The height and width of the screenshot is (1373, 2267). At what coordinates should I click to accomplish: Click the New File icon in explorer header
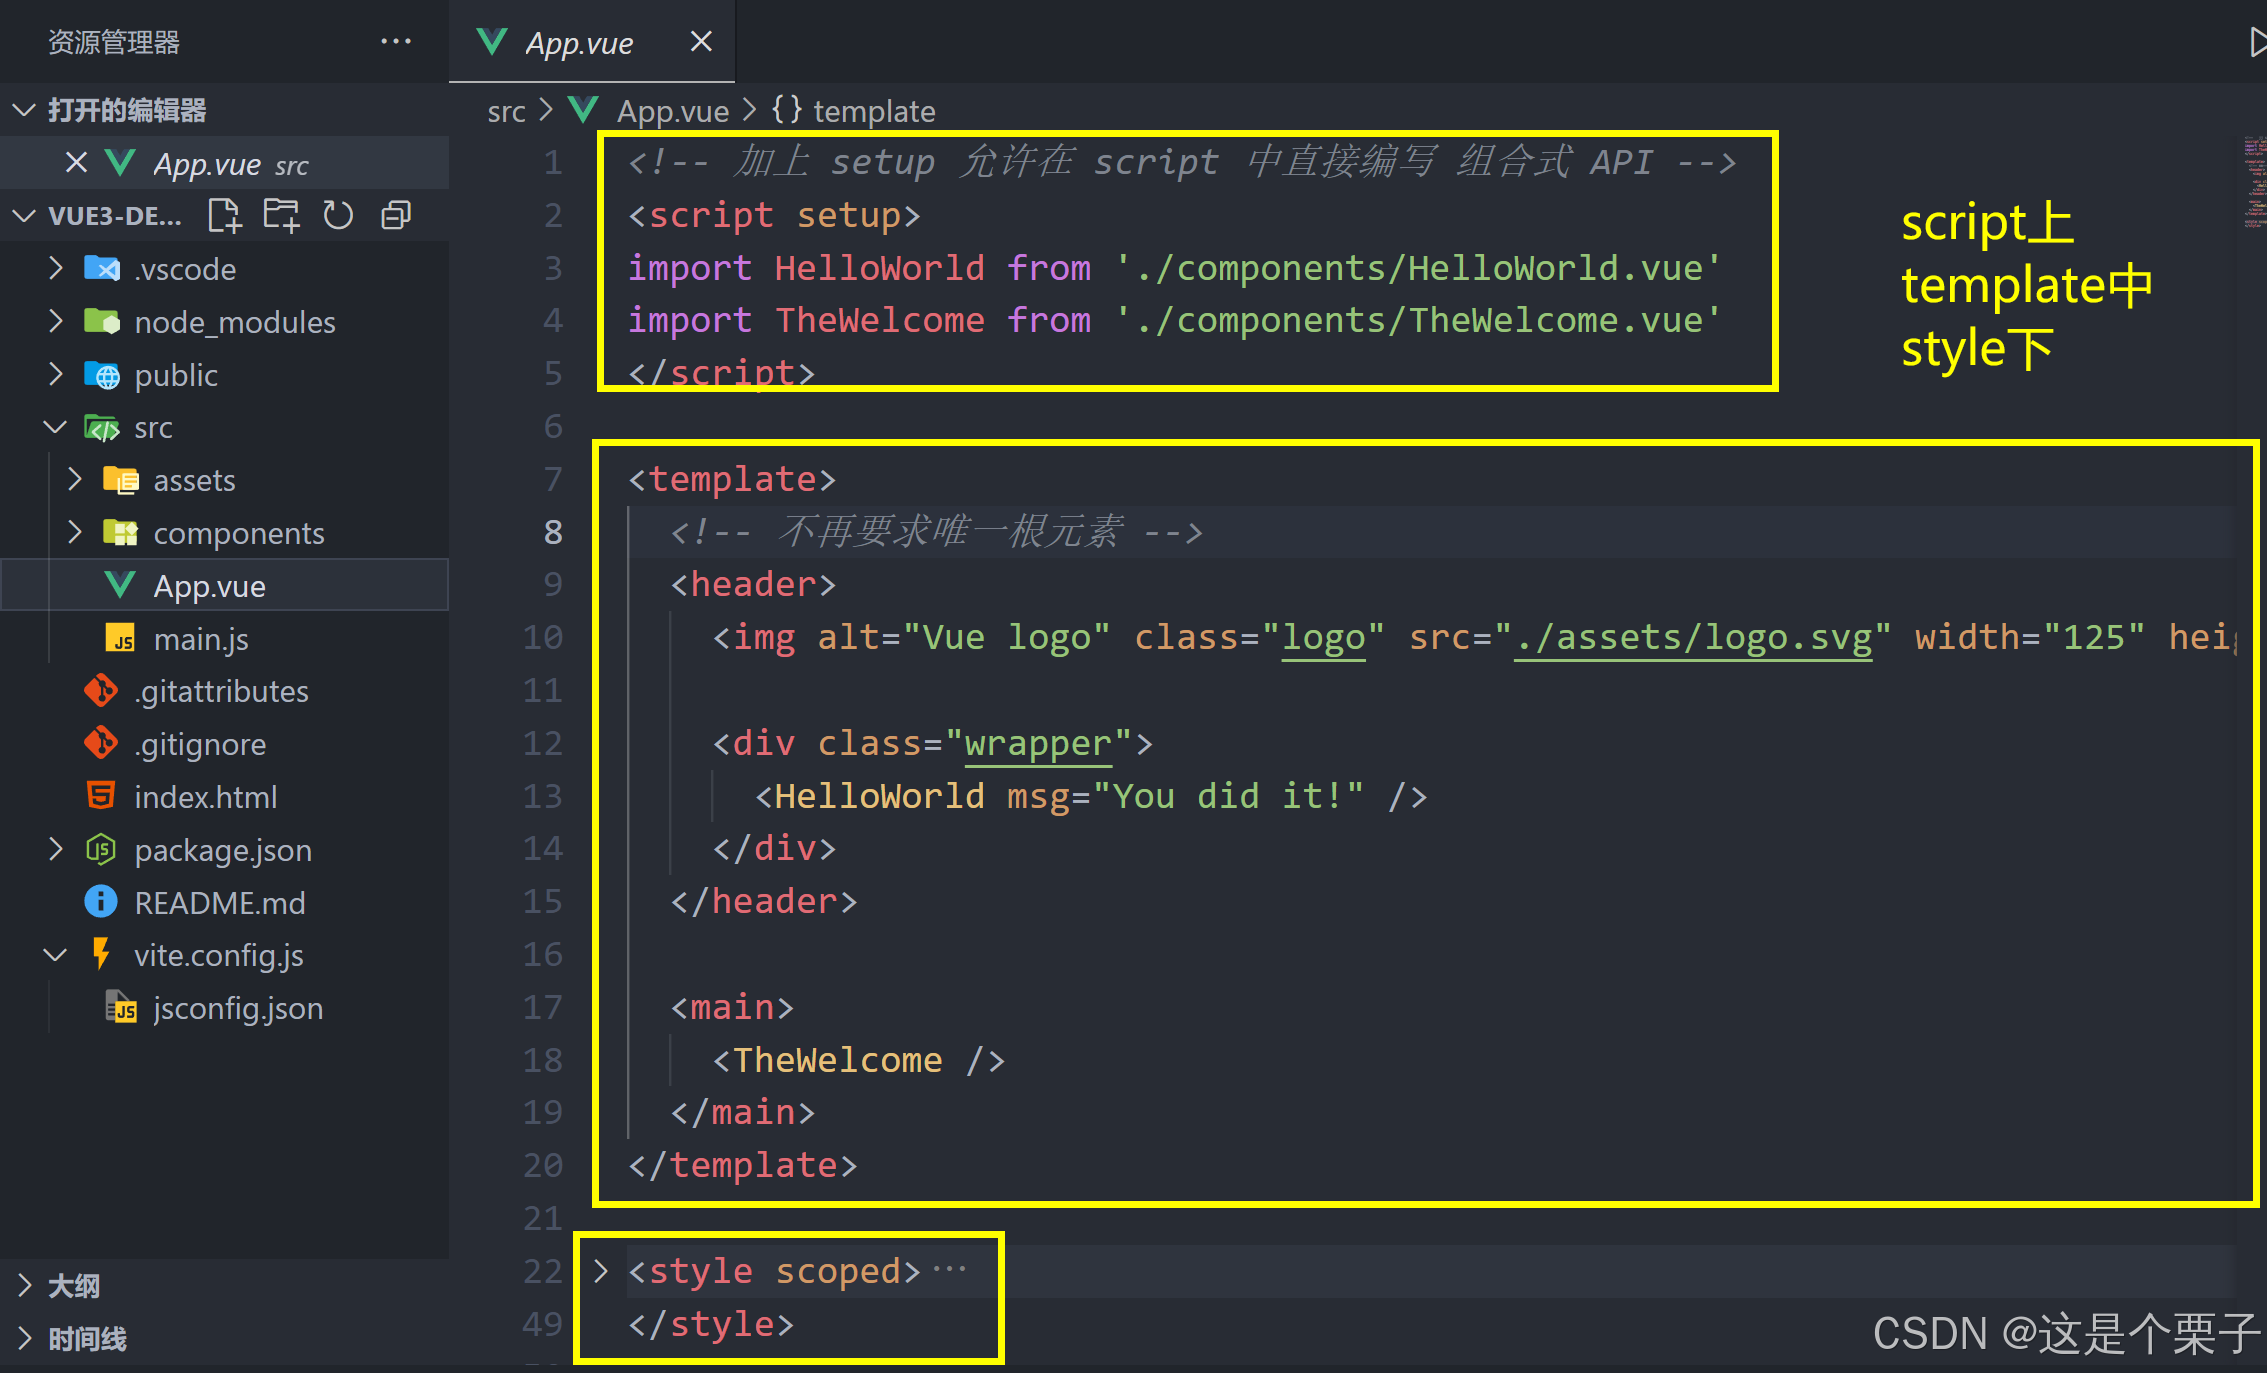click(225, 215)
